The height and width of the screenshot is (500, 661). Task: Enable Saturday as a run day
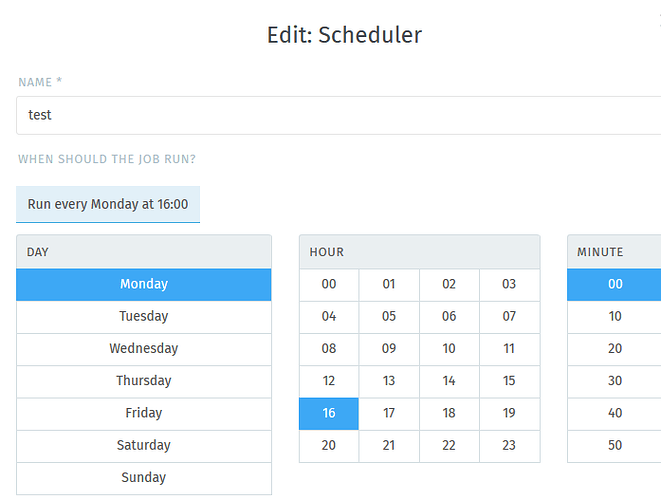pos(144,446)
